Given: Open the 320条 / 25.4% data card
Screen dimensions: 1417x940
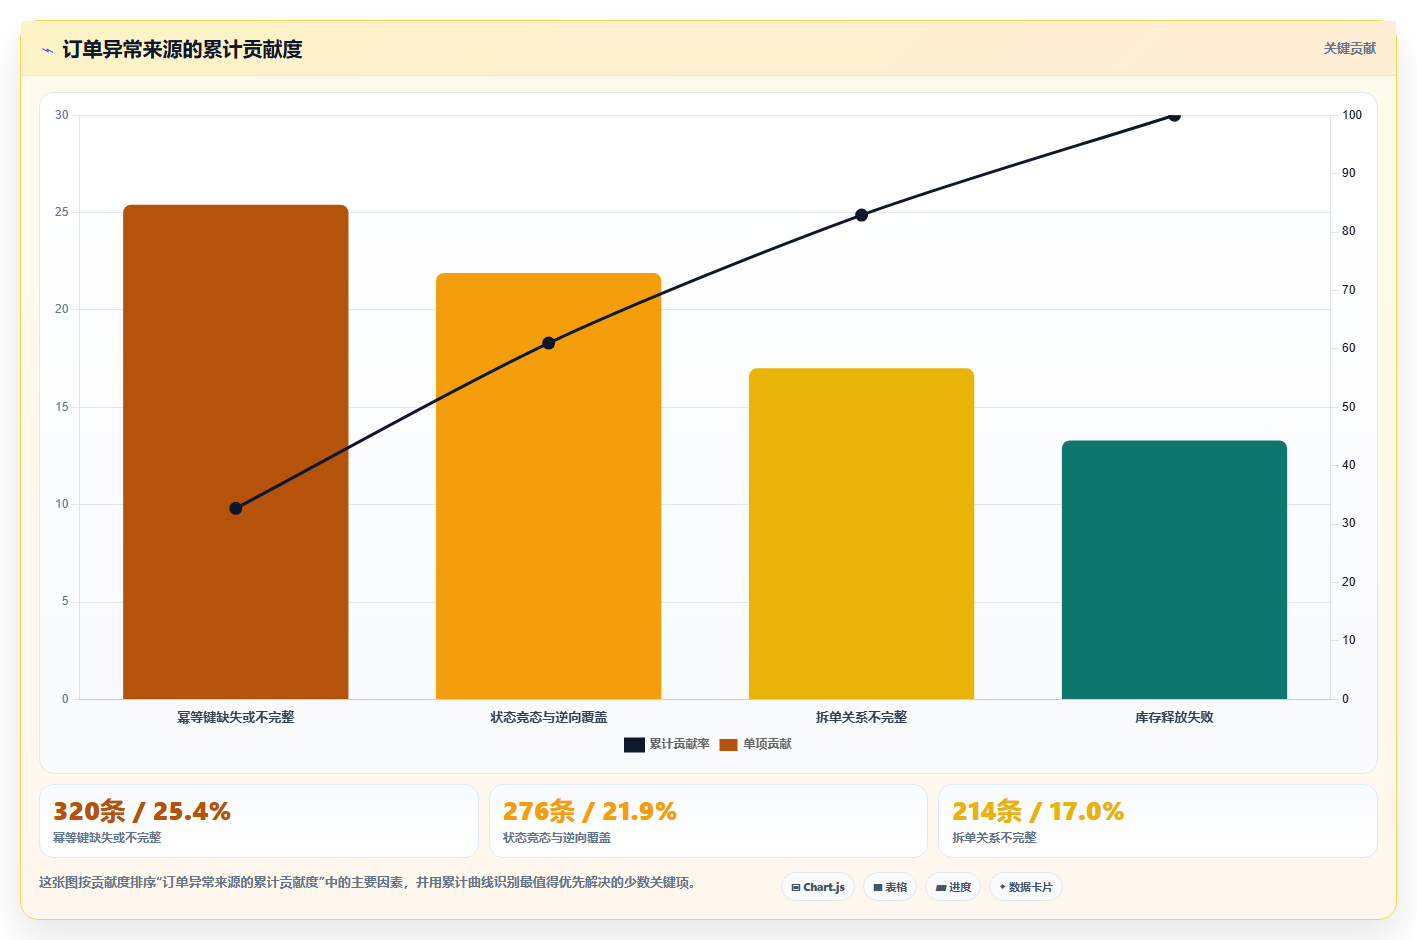Looking at the screenshot, I should [259, 821].
